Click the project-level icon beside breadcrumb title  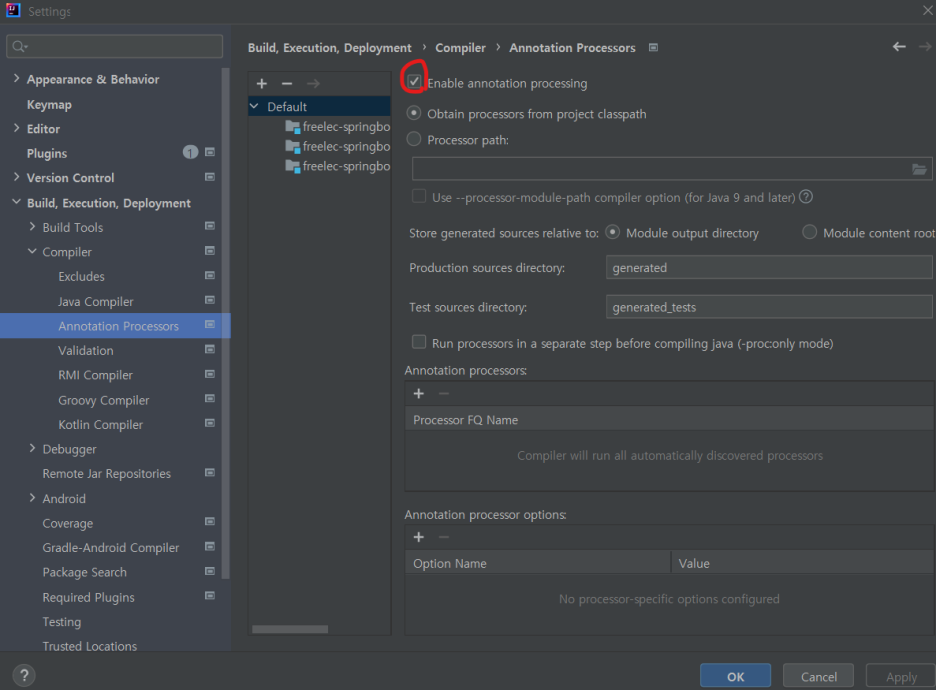654,47
